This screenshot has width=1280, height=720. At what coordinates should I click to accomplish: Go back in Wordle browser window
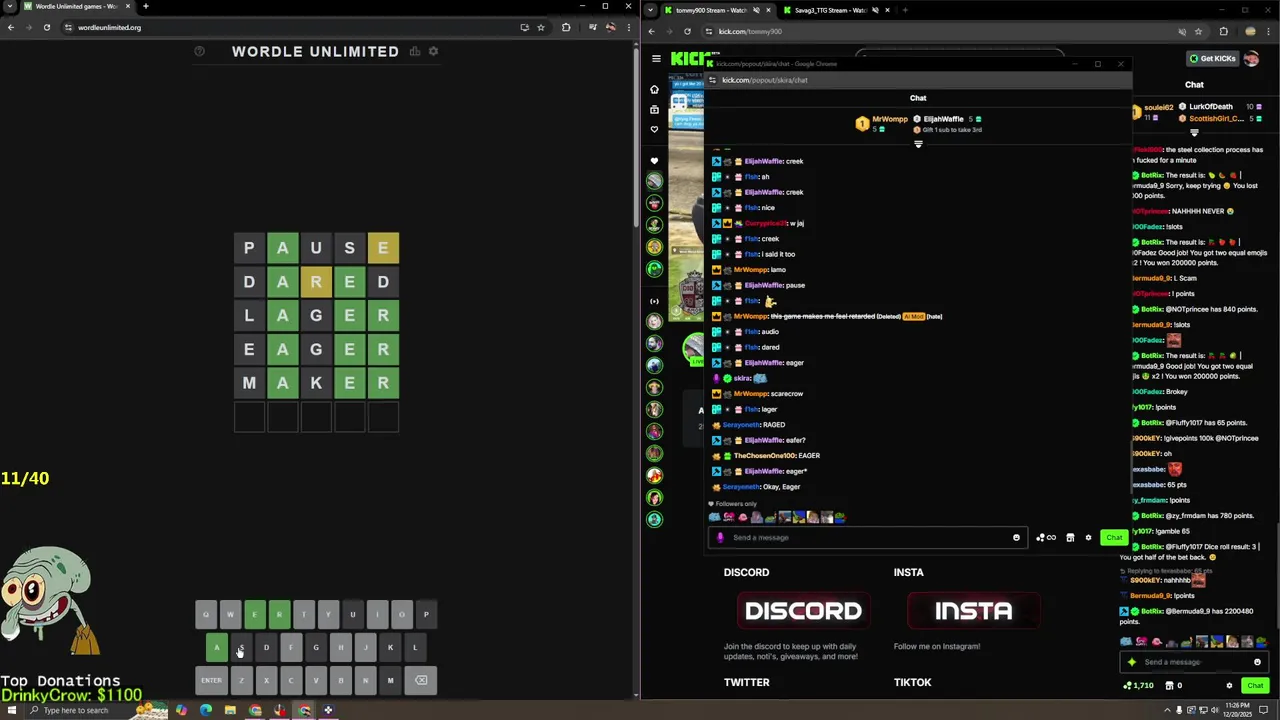[x=10, y=27]
